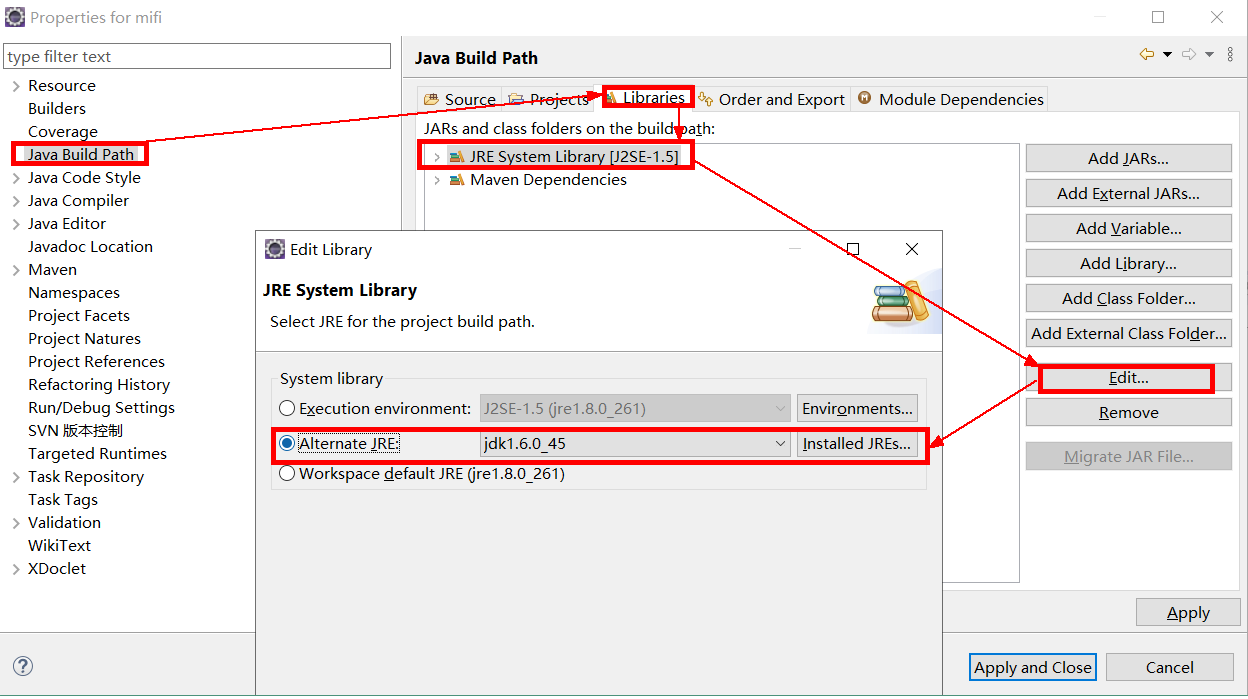This screenshot has height=699, width=1248.
Task: Expand the Java Compiler node
Action: click(16, 201)
